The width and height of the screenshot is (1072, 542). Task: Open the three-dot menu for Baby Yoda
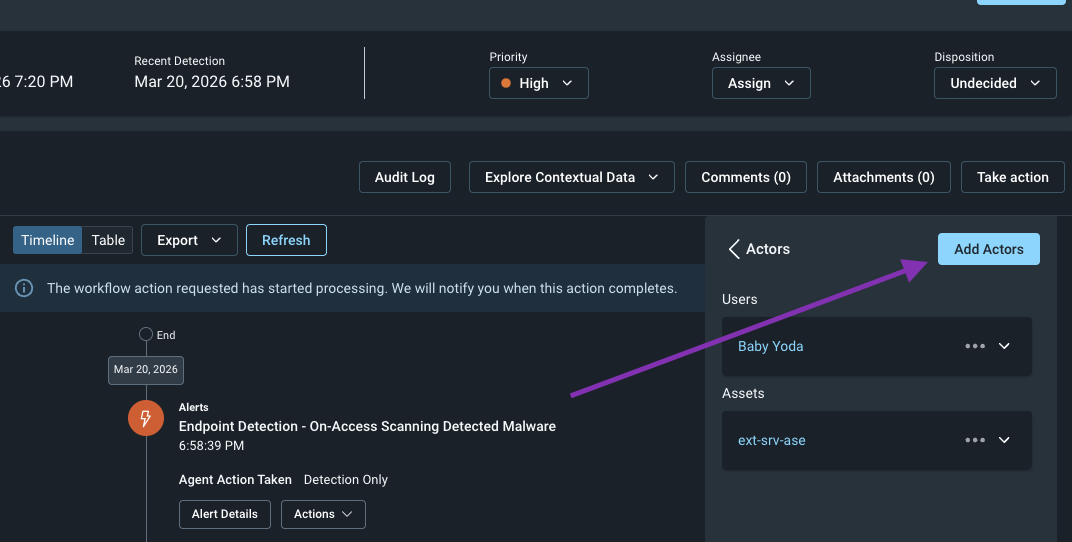pos(975,346)
